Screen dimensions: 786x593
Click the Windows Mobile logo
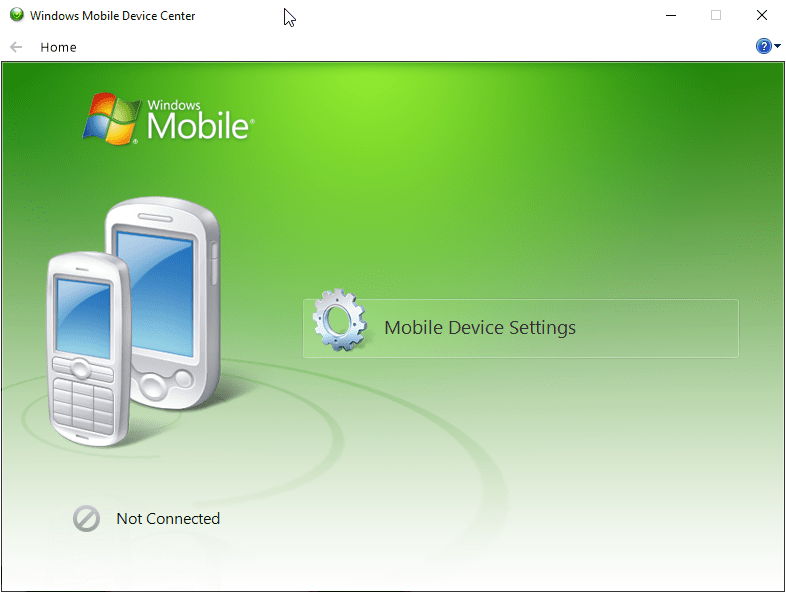(x=168, y=119)
